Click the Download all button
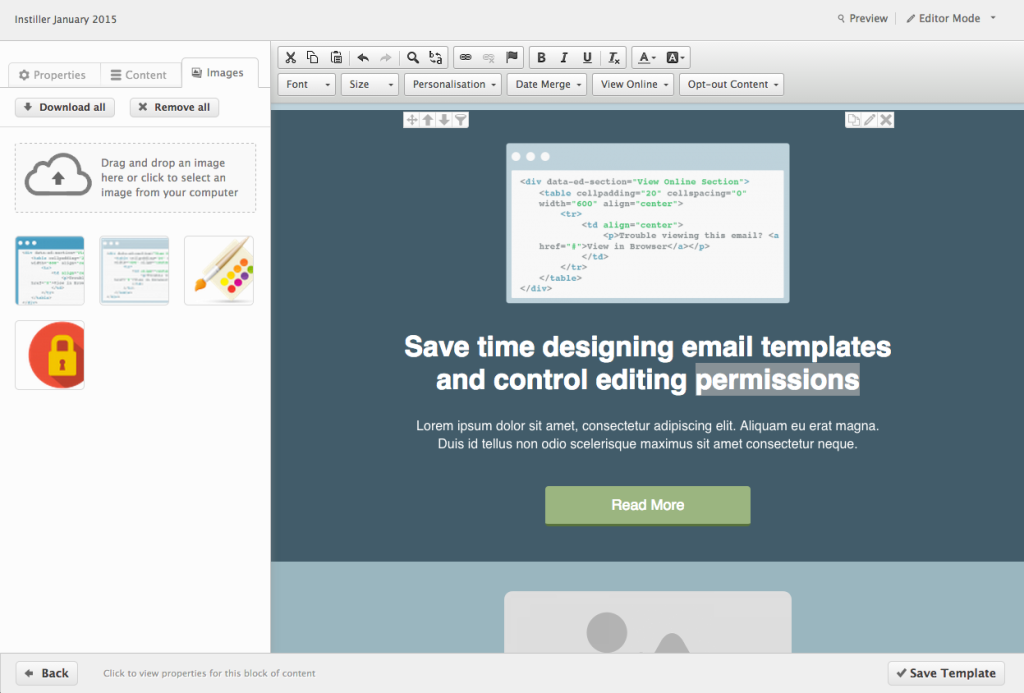This screenshot has width=1024, height=693. click(x=65, y=107)
